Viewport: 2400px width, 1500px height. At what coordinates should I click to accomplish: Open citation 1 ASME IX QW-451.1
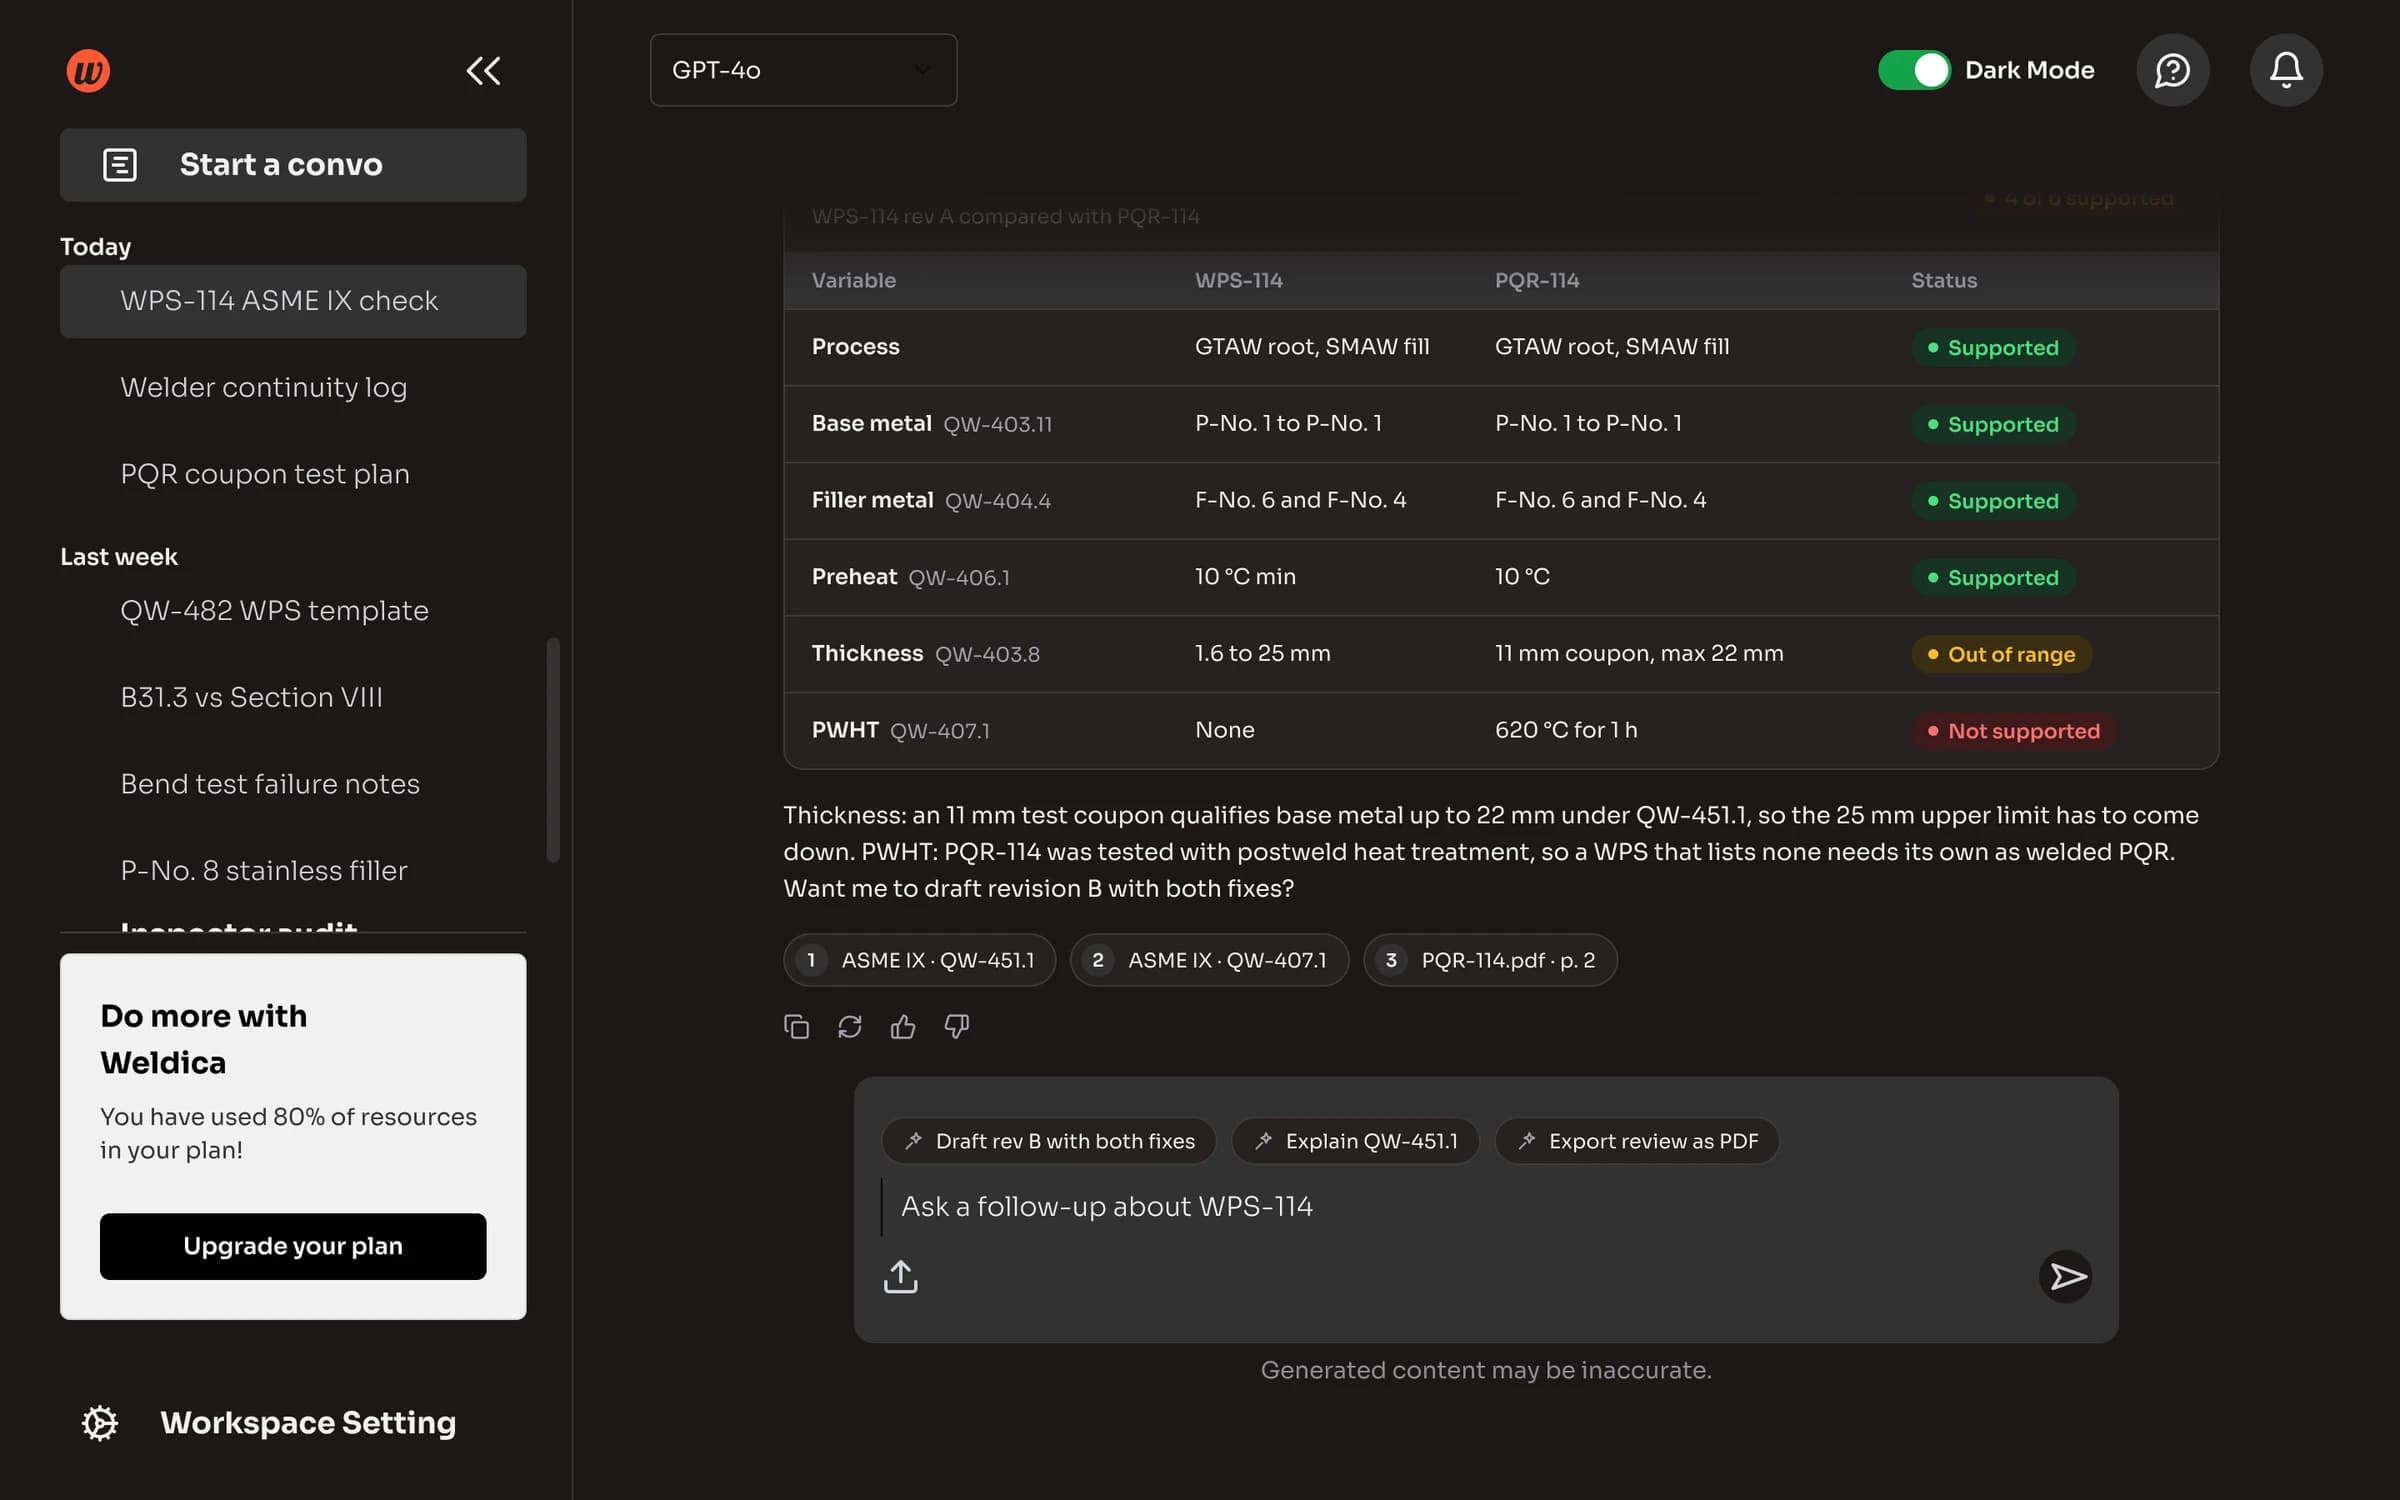[x=919, y=960]
